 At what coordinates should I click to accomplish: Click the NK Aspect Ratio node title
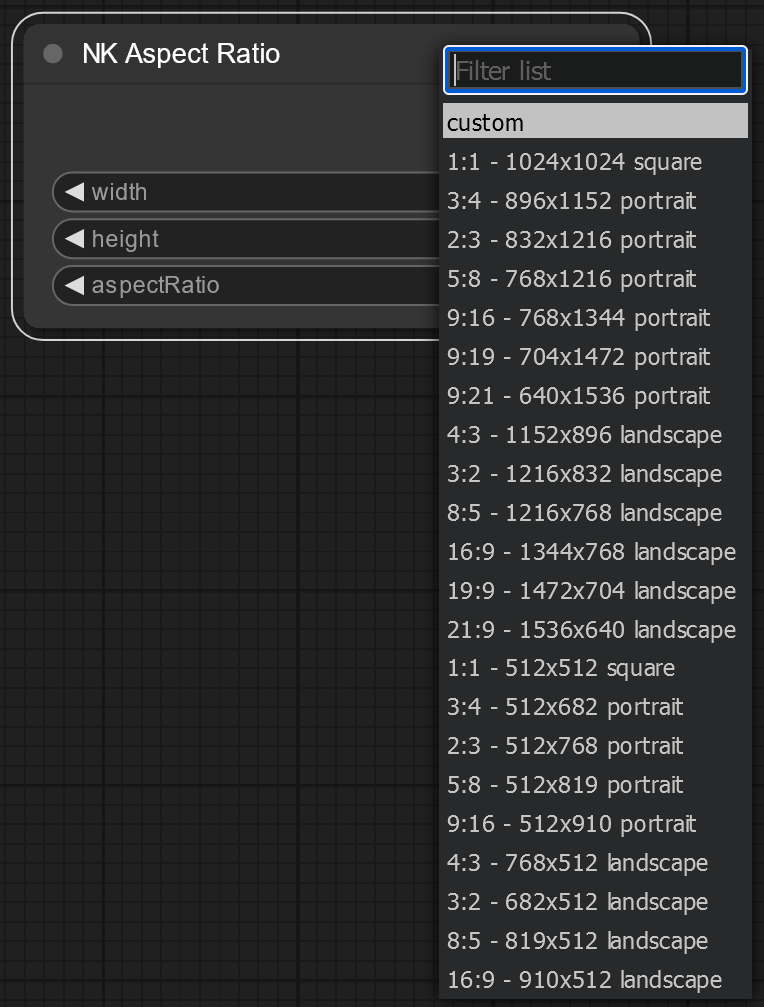tap(181, 54)
